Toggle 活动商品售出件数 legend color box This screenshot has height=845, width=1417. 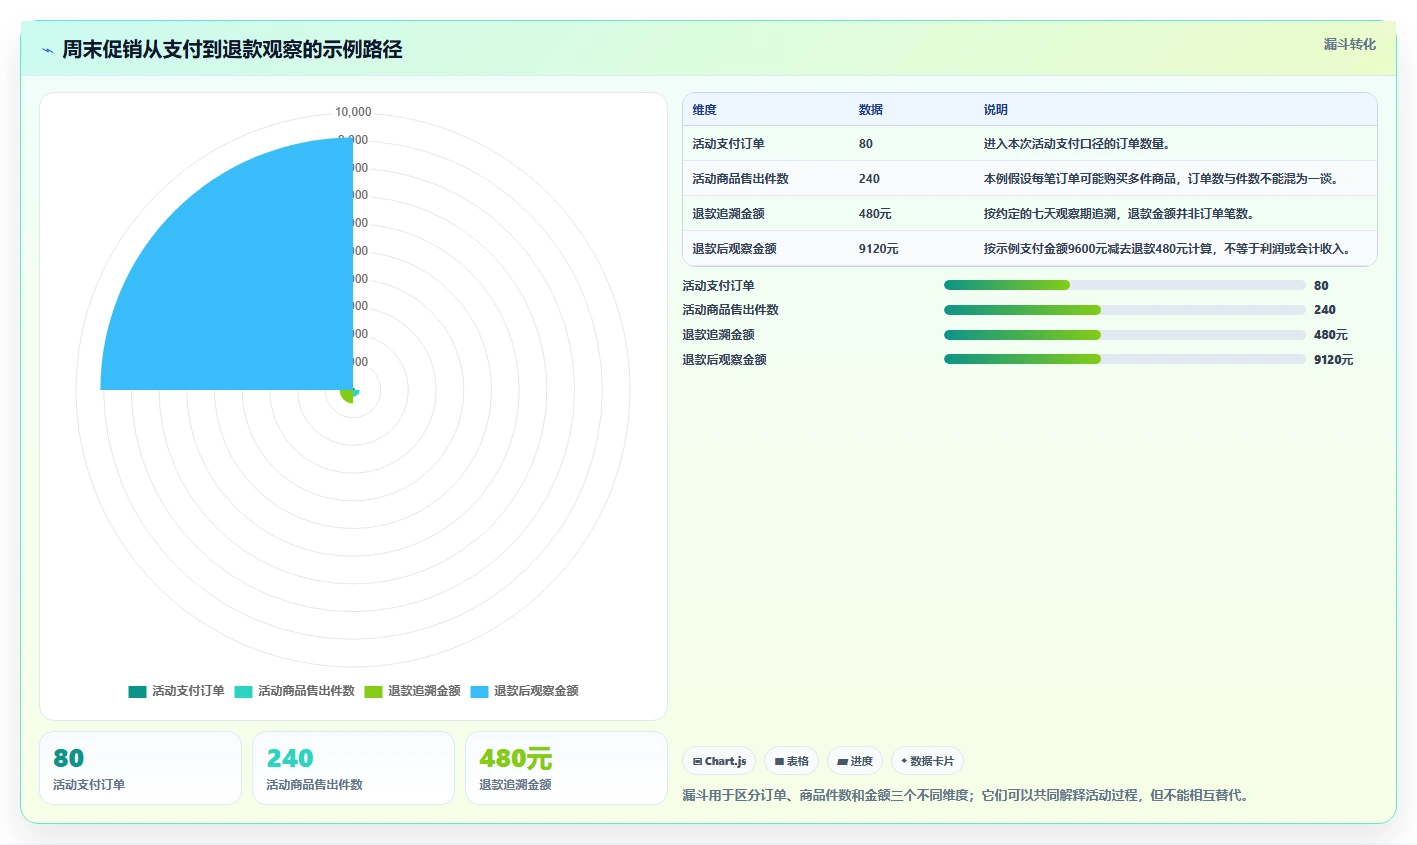243,692
